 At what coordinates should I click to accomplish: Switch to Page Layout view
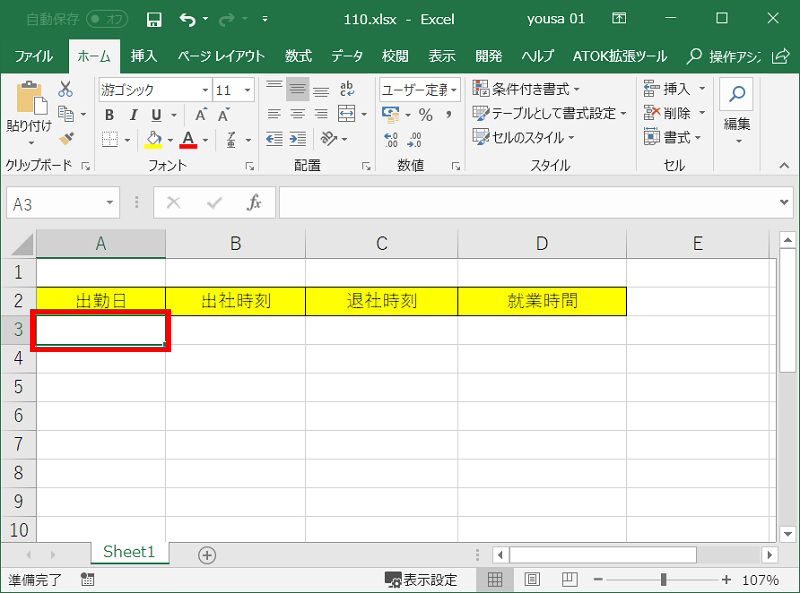point(532,579)
